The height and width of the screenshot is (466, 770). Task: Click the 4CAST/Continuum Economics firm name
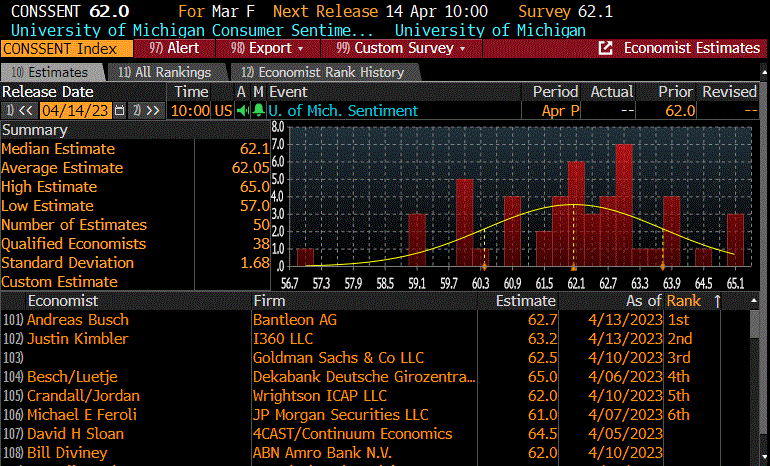click(353, 434)
